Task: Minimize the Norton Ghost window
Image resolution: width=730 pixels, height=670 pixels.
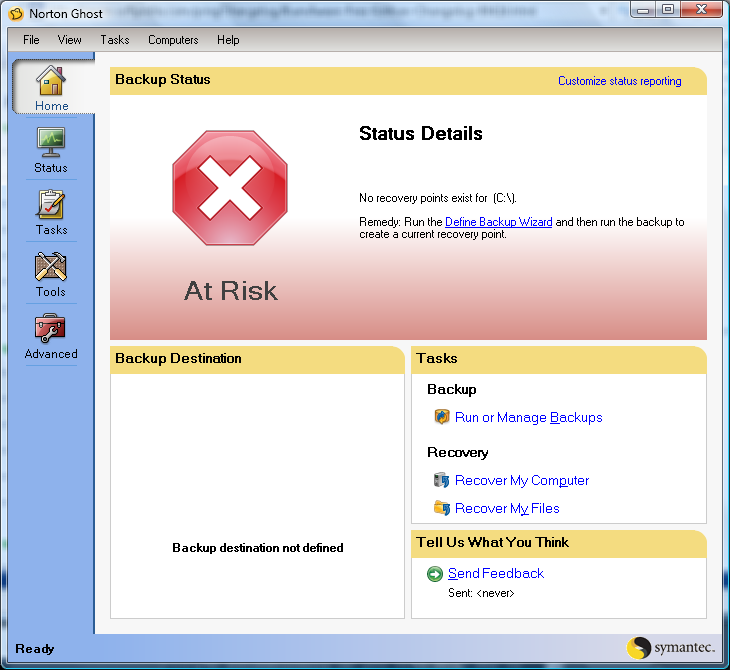Action: tap(643, 10)
